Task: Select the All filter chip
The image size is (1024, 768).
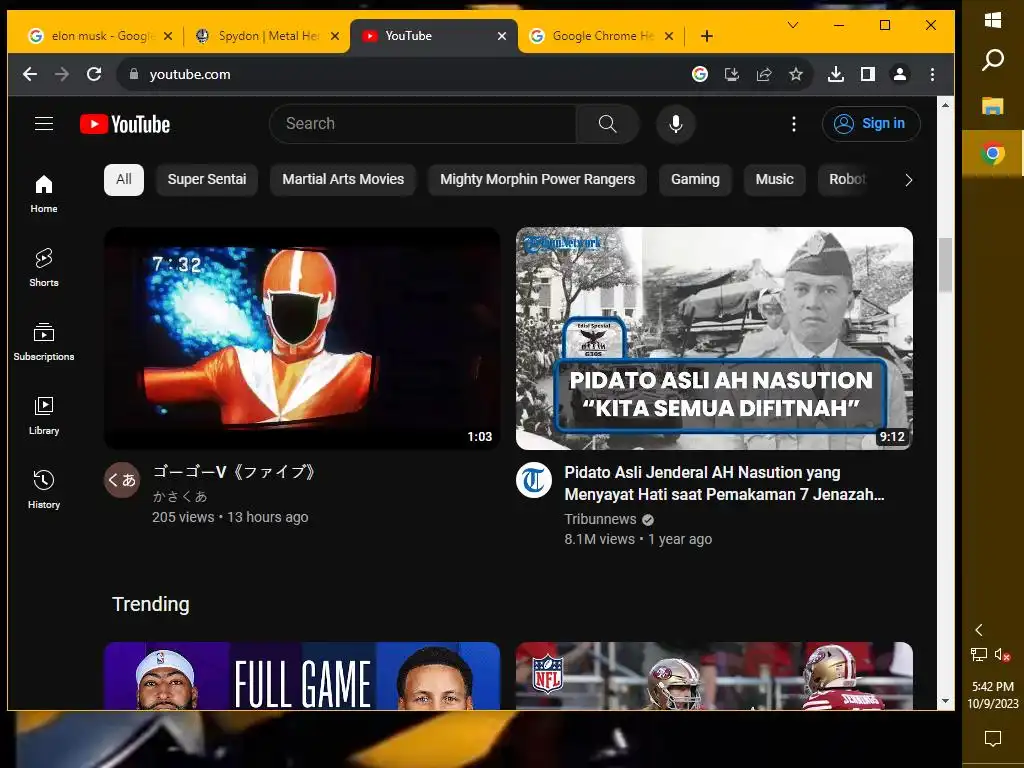Action: (123, 180)
